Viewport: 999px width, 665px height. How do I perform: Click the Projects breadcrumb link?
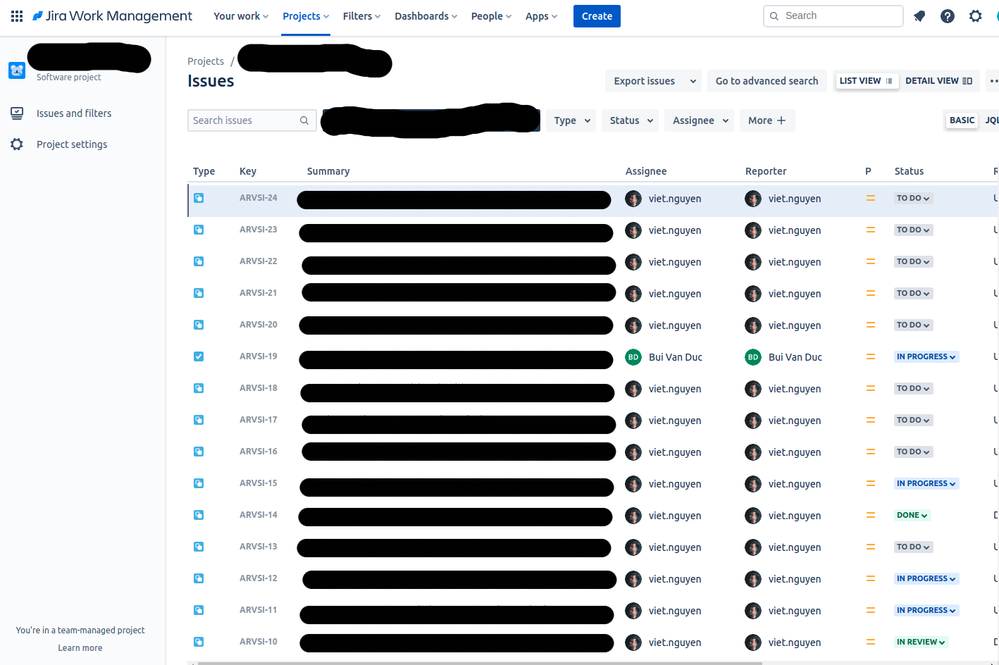point(206,61)
